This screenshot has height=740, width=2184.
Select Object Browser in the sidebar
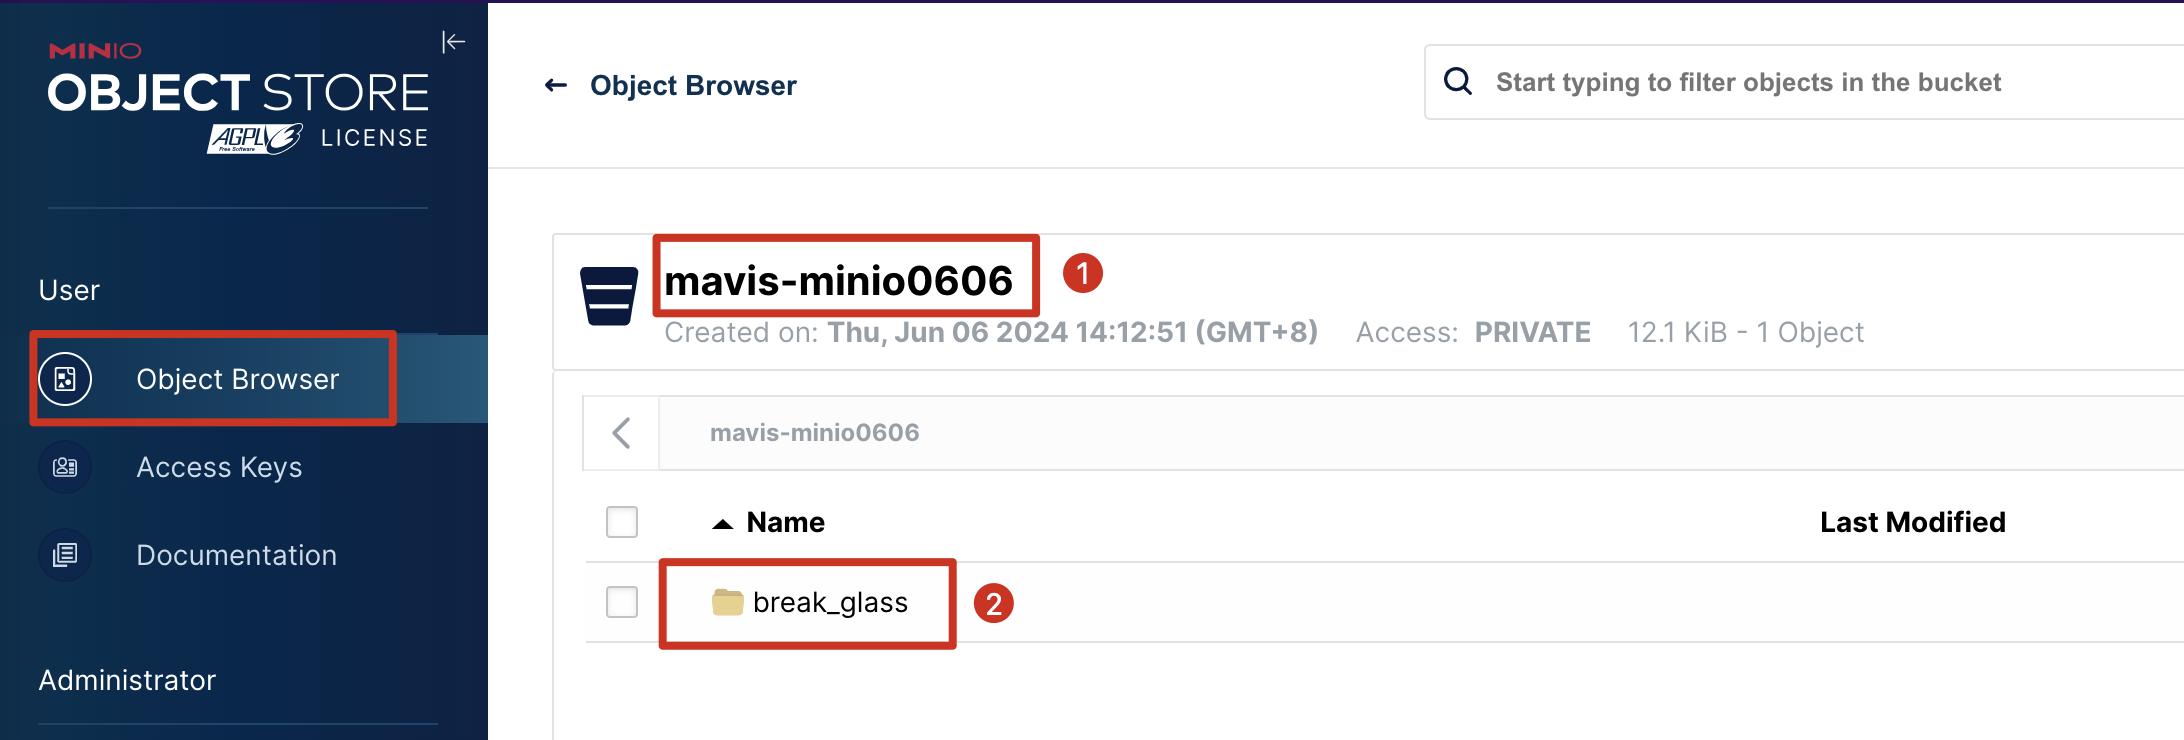tap(238, 379)
